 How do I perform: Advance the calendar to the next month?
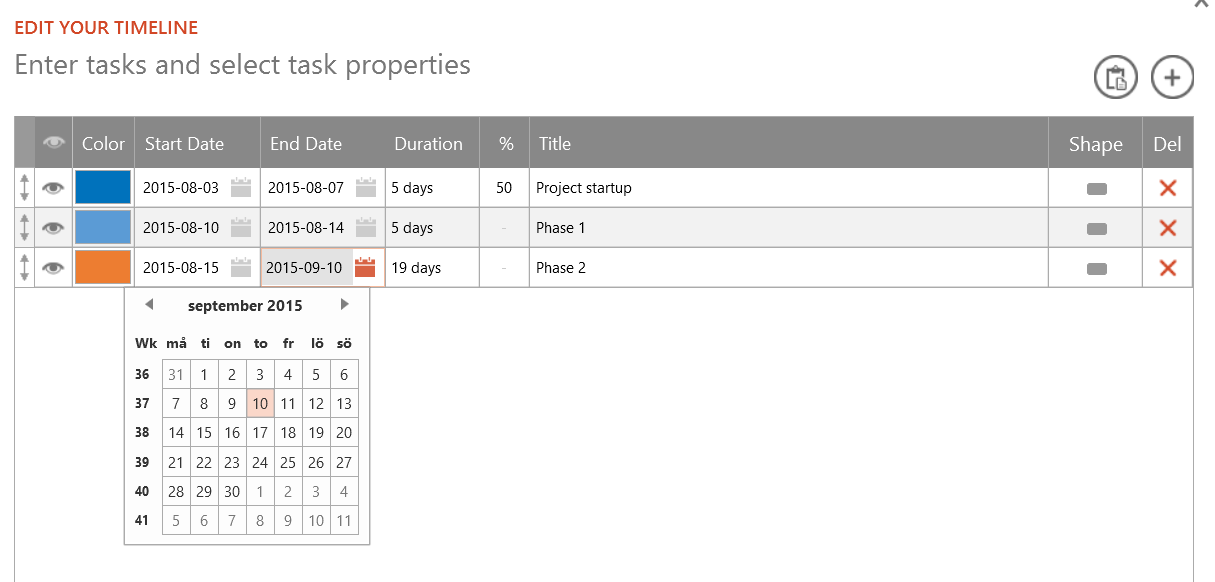(345, 305)
